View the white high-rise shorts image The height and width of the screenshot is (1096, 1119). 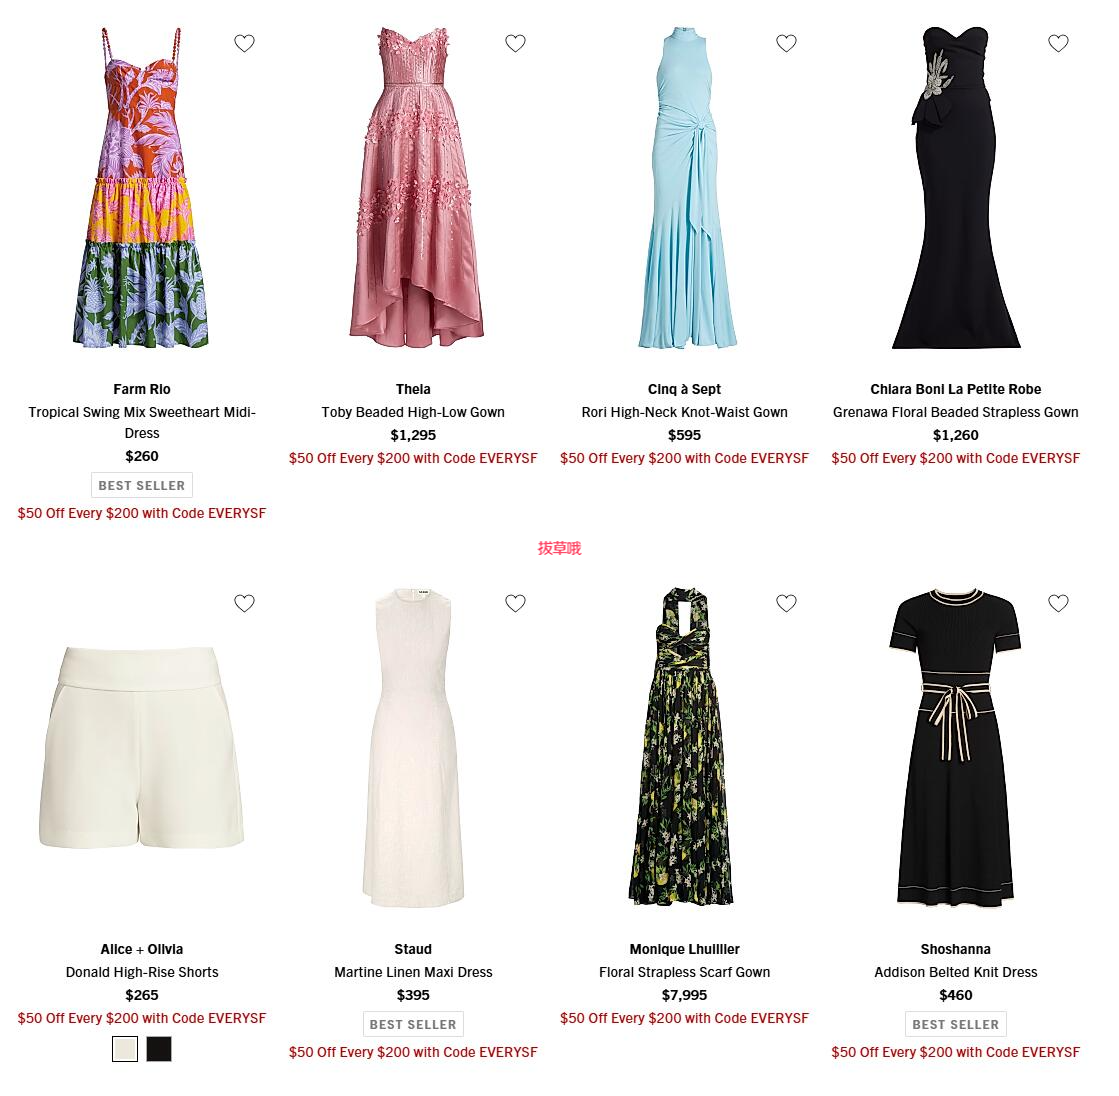[x=142, y=747]
